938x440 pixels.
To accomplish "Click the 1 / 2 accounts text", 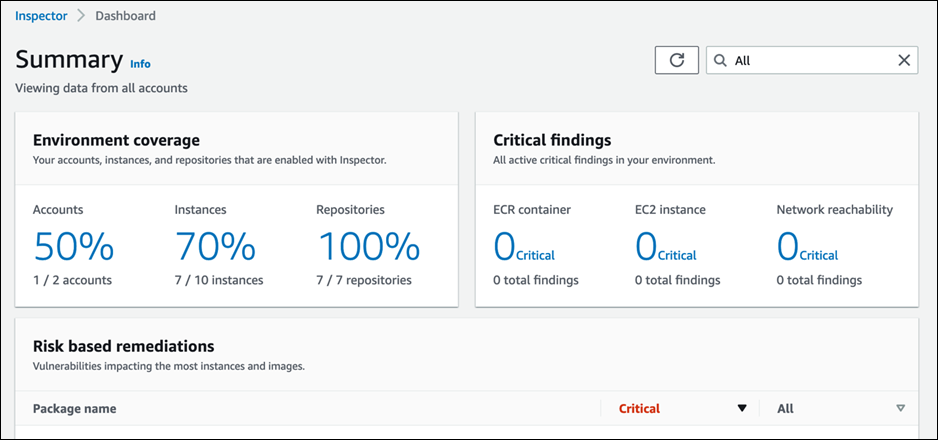I will 72,280.
